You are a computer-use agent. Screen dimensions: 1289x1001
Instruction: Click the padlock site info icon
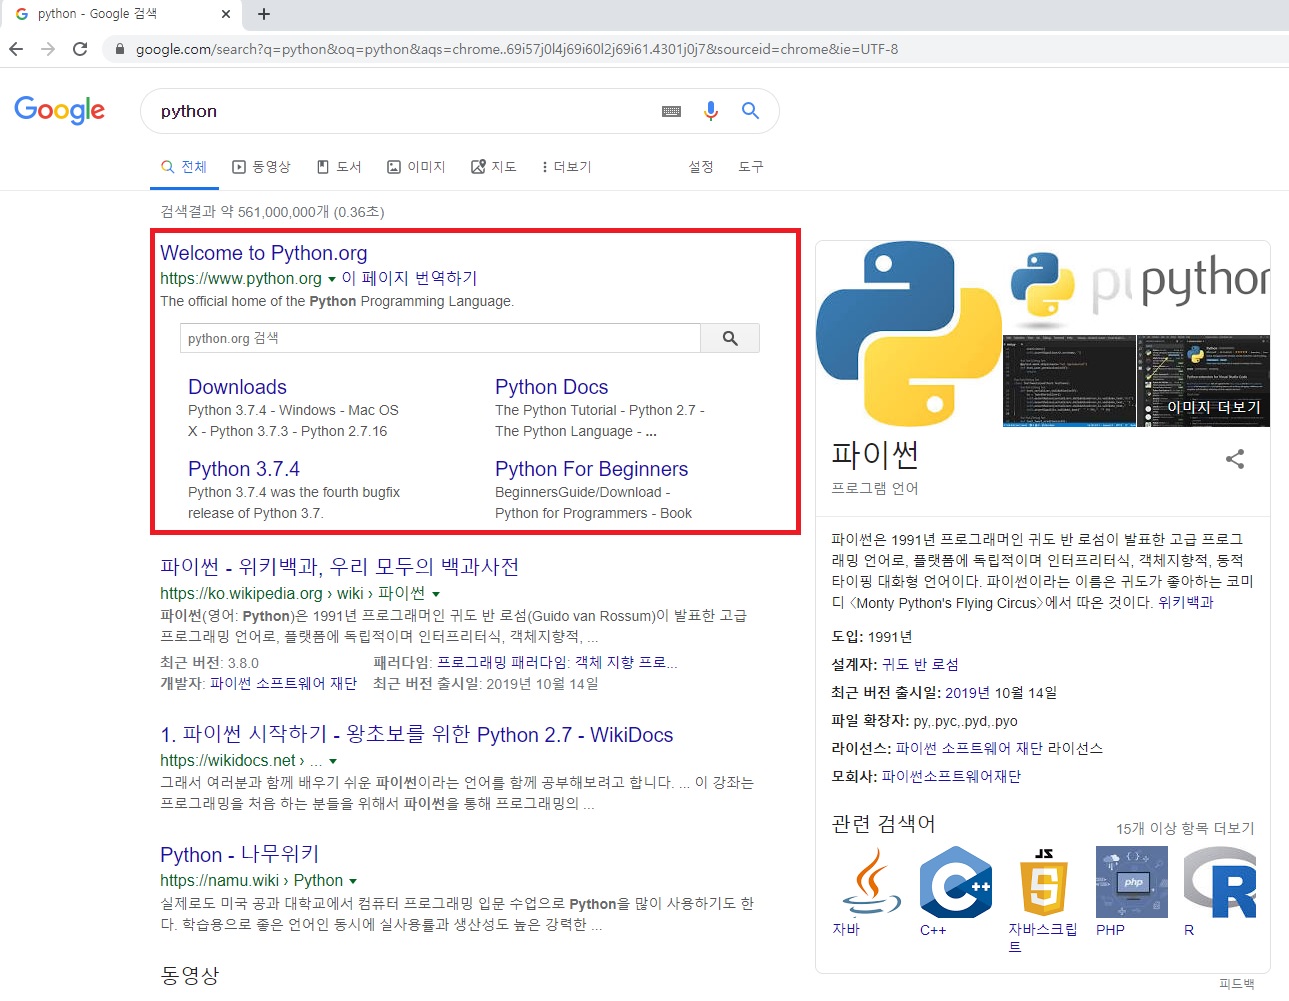120,49
